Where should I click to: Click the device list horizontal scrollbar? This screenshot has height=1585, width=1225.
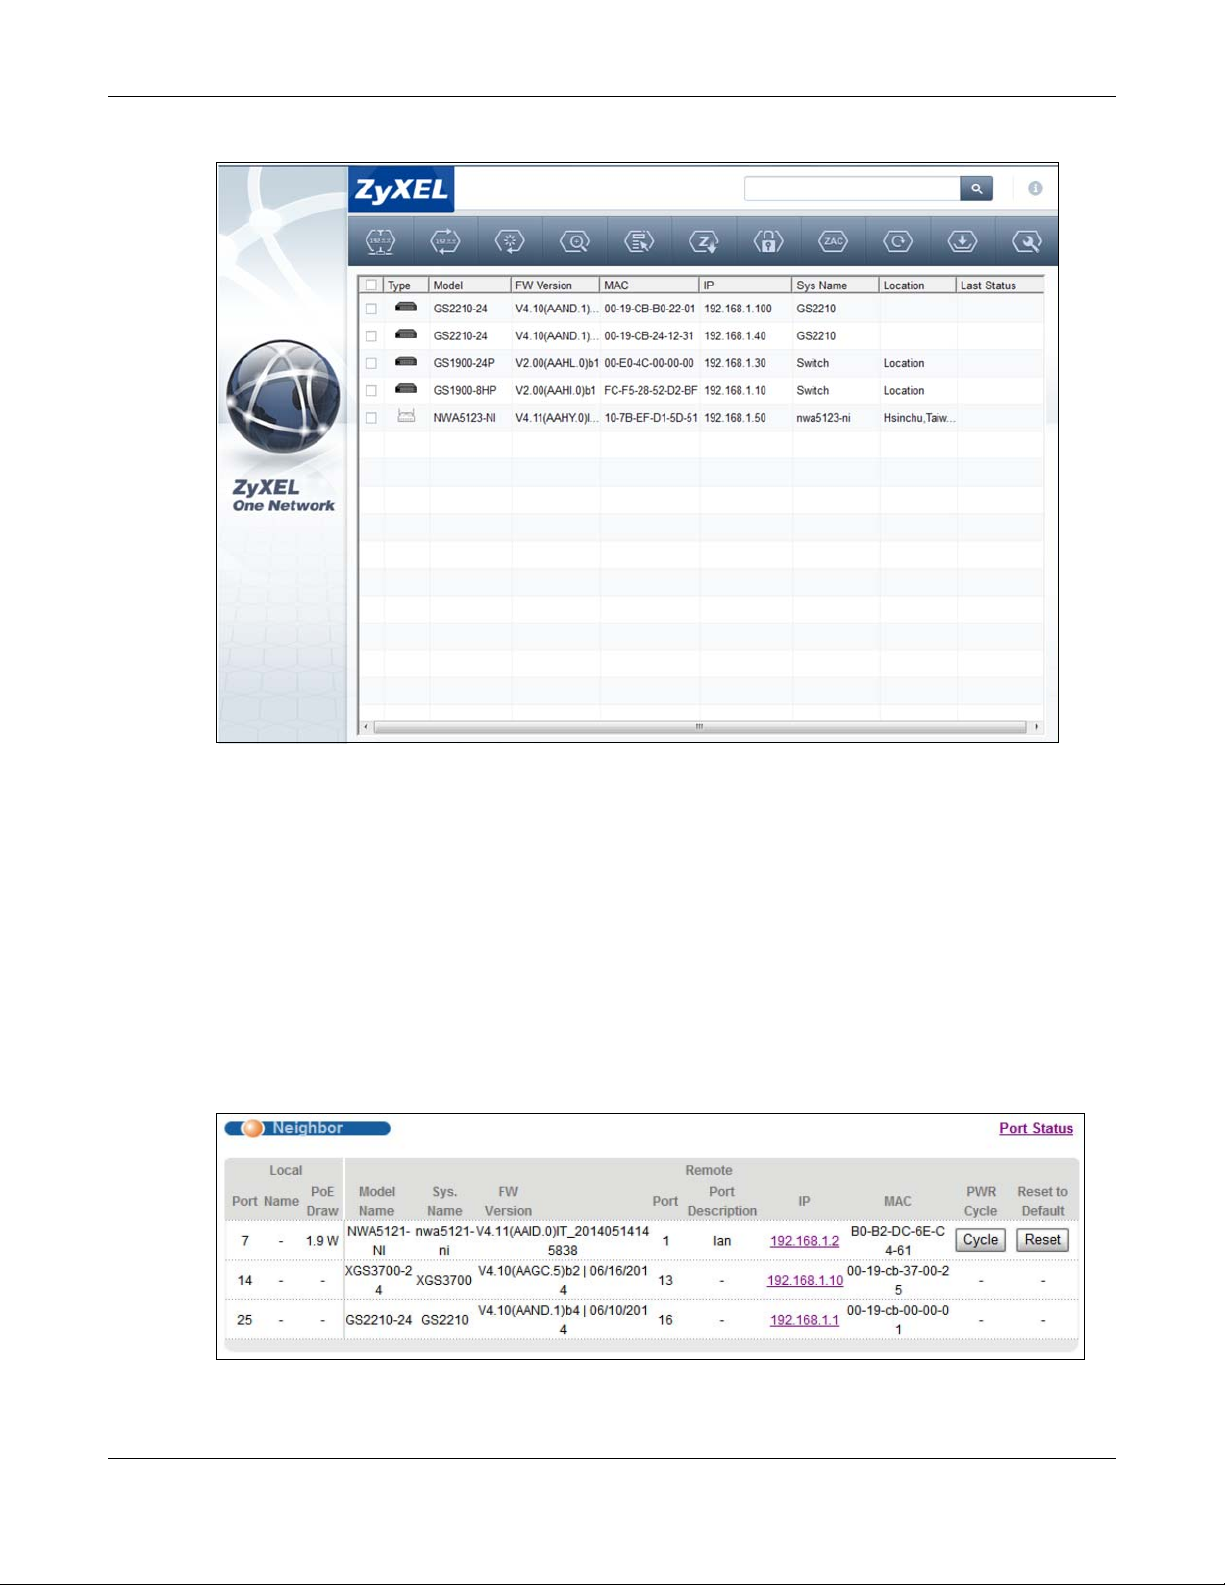(x=700, y=727)
